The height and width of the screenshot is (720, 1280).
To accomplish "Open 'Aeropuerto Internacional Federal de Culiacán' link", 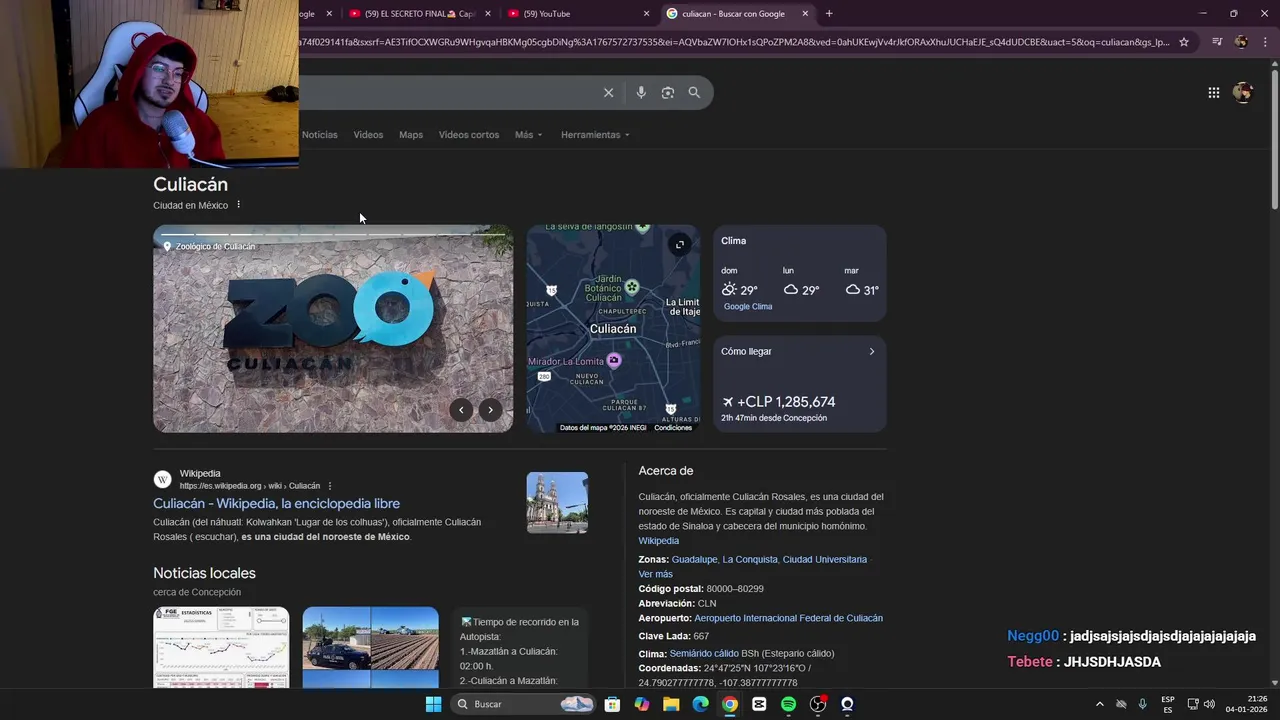I will (x=788, y=619).
